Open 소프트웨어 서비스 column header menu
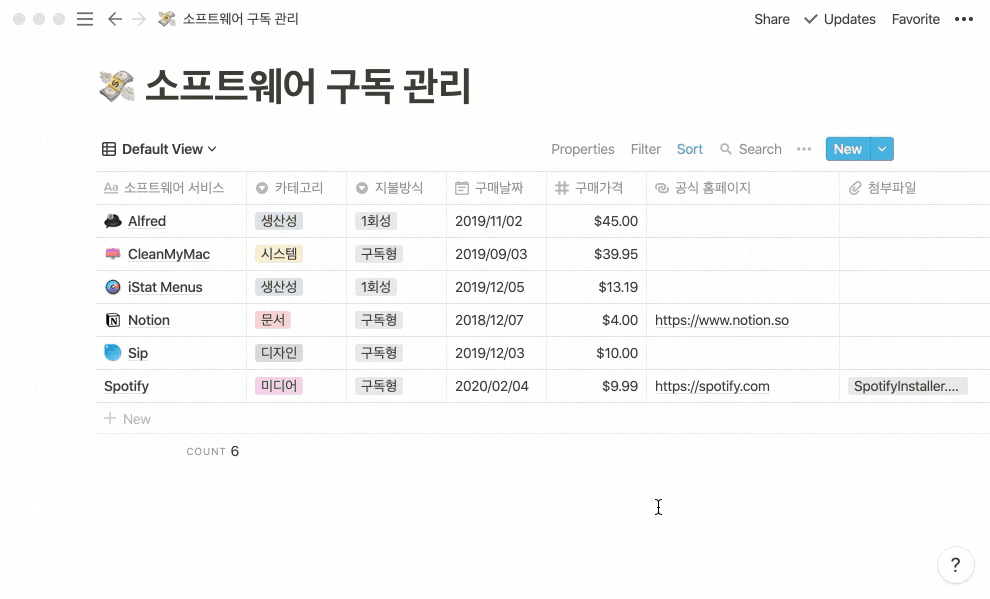The height and width of the screenshot is (599, 990). click(x=171, y=187)
